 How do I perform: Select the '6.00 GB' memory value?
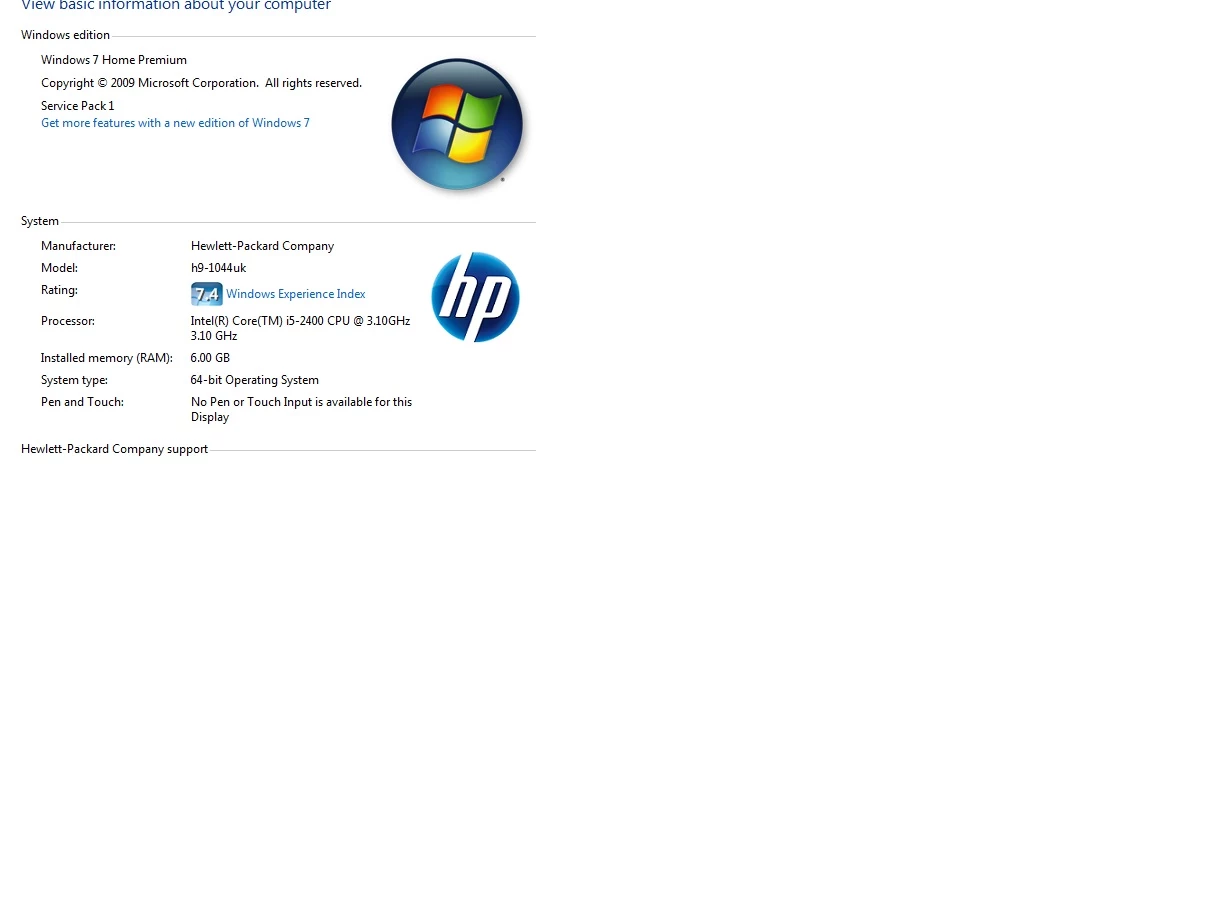click(x=210, y=358)
